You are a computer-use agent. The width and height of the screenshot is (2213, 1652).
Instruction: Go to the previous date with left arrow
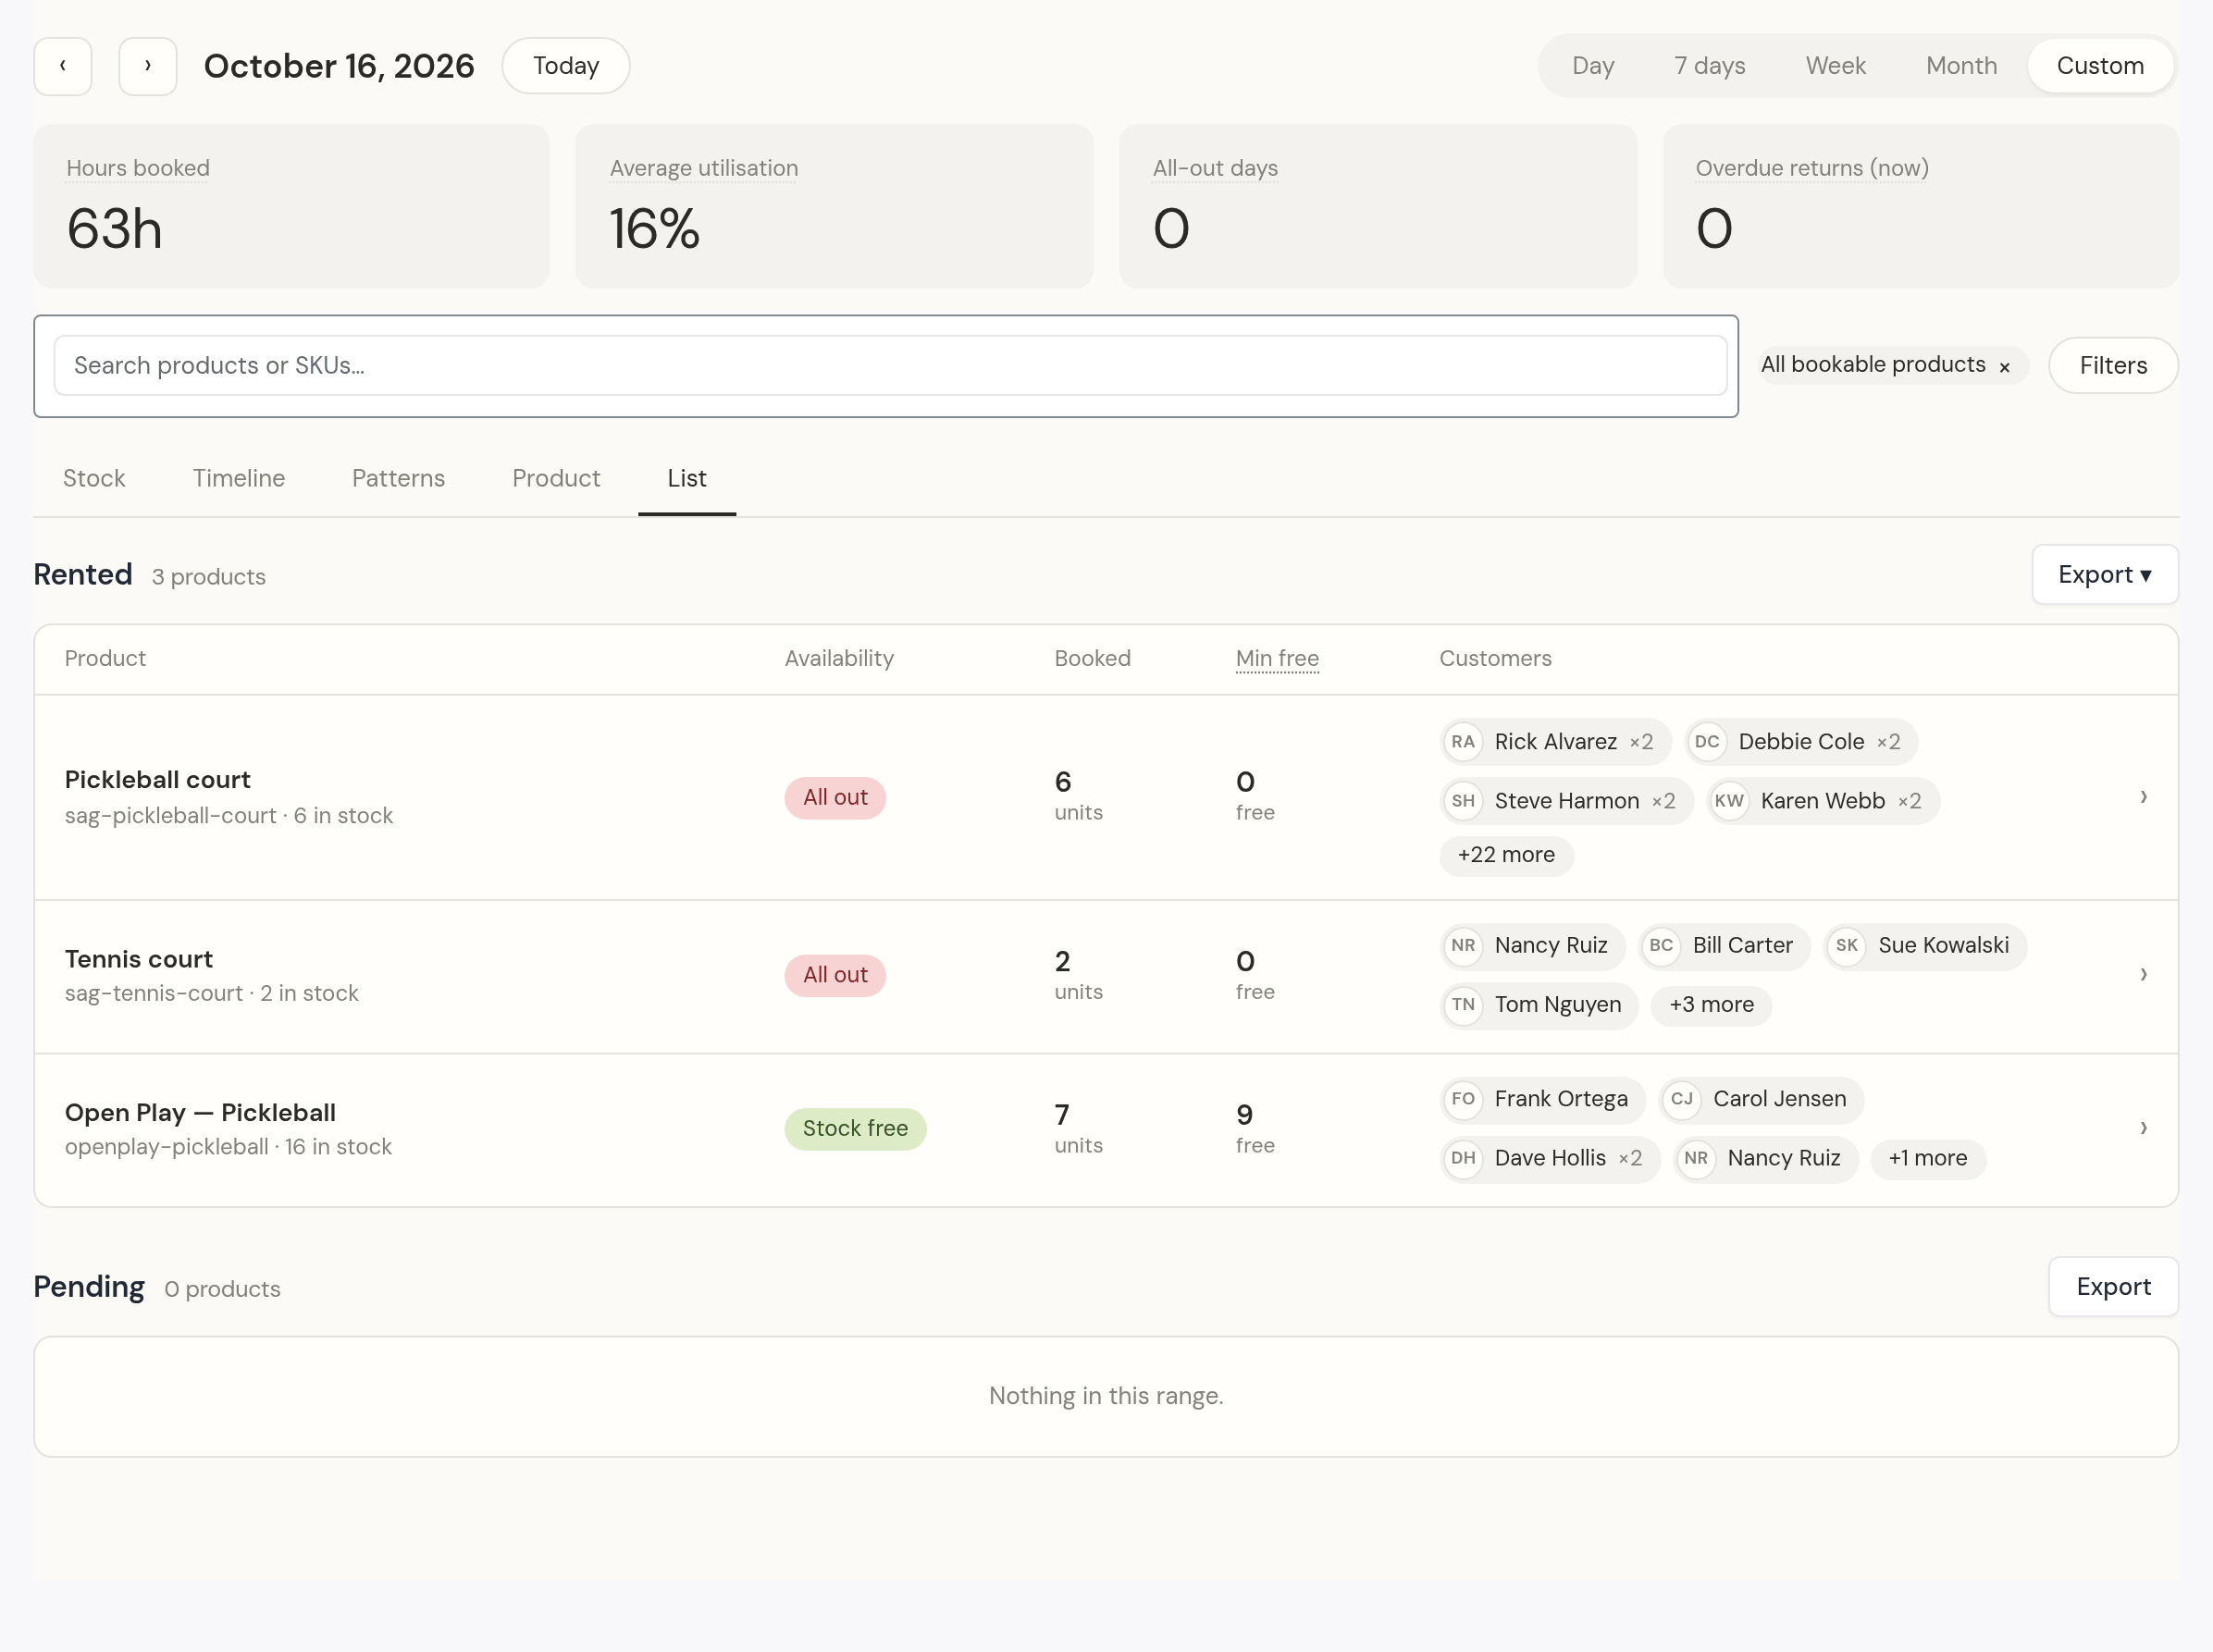pos(63,66)
